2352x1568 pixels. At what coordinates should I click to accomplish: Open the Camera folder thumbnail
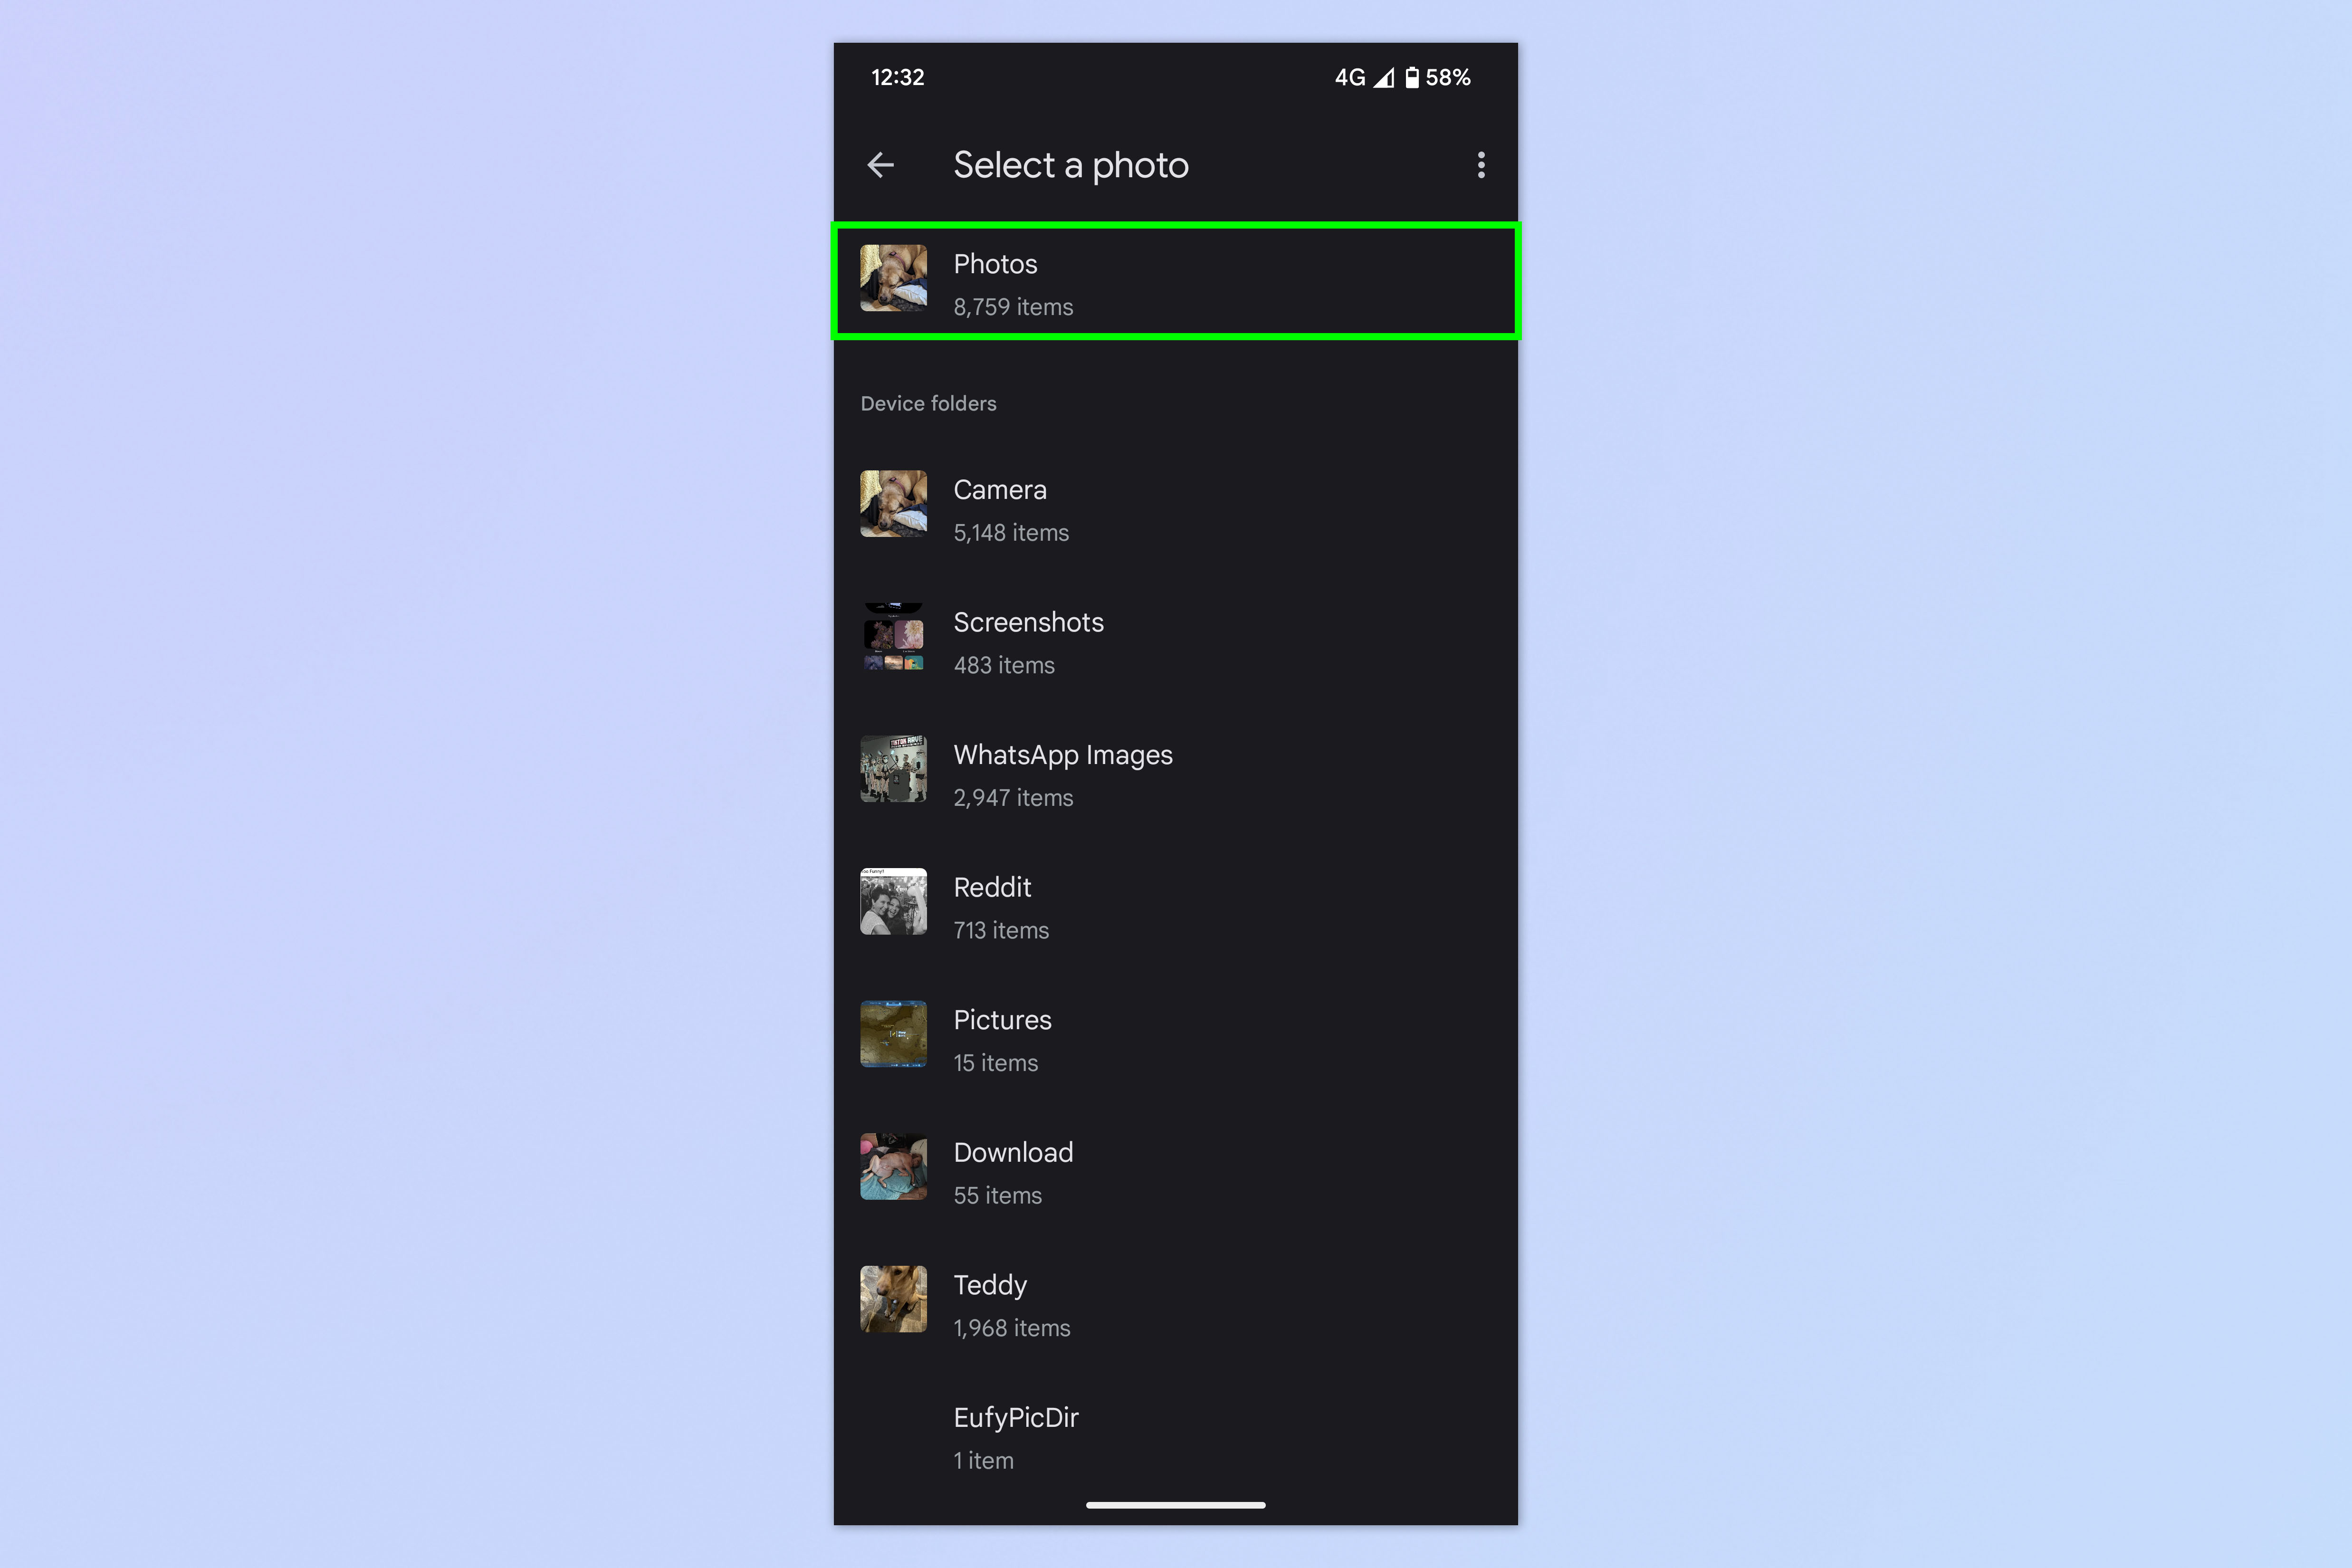[893, 504]
